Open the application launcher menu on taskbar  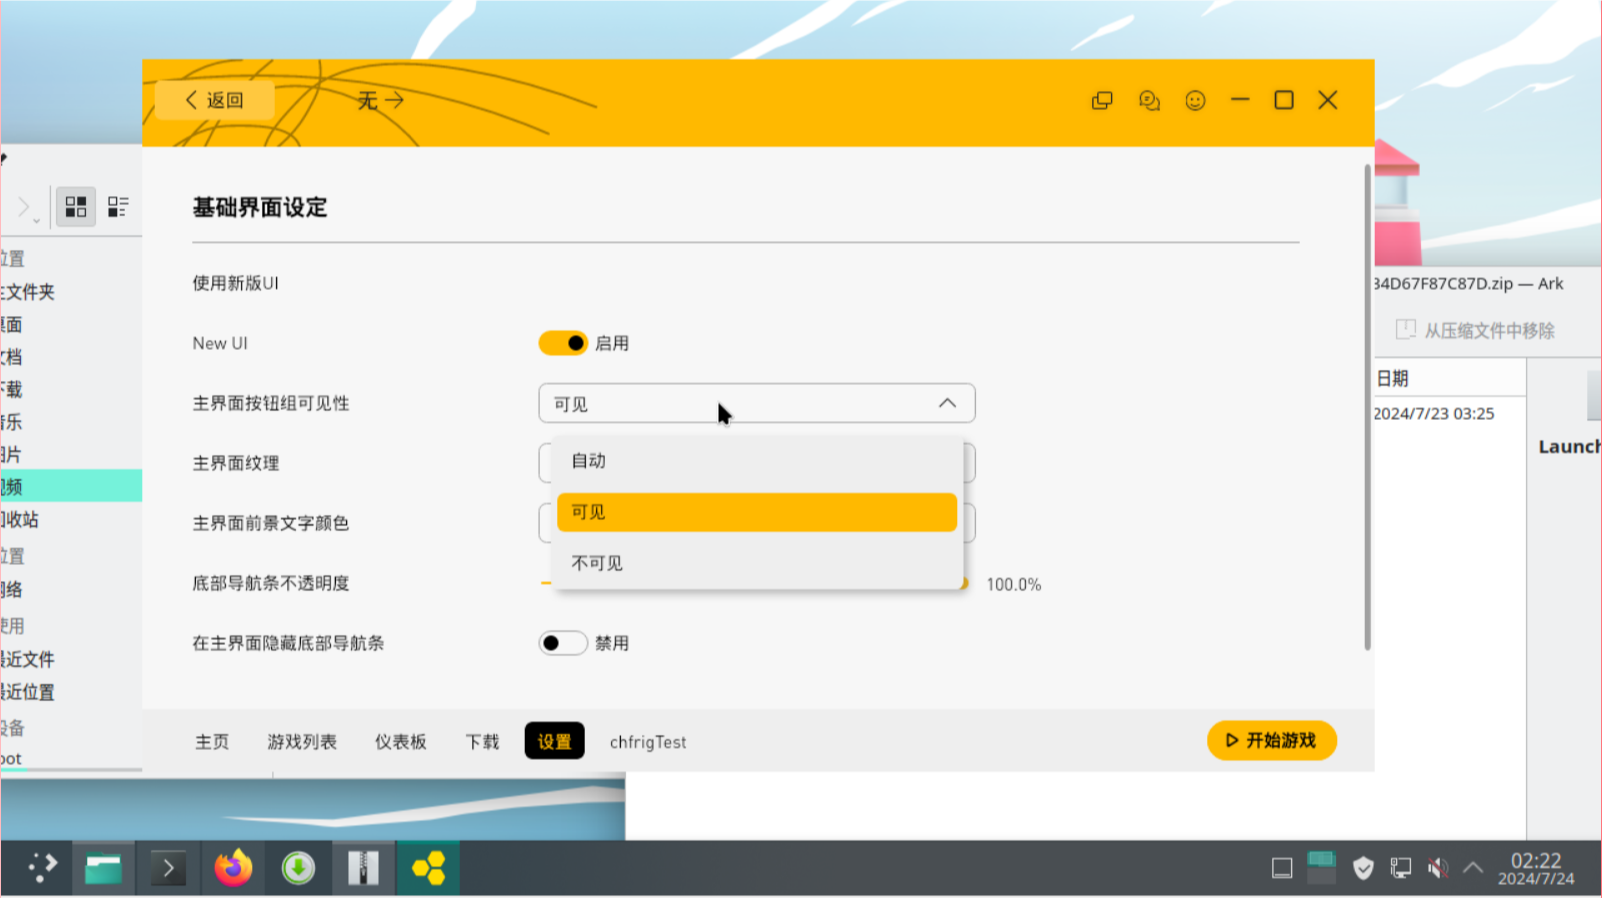pos(42,867)
